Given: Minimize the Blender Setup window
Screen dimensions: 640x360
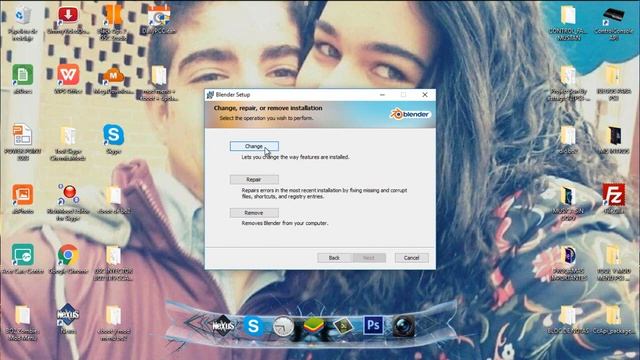Looking at the screenshot, I should (382, 95).
